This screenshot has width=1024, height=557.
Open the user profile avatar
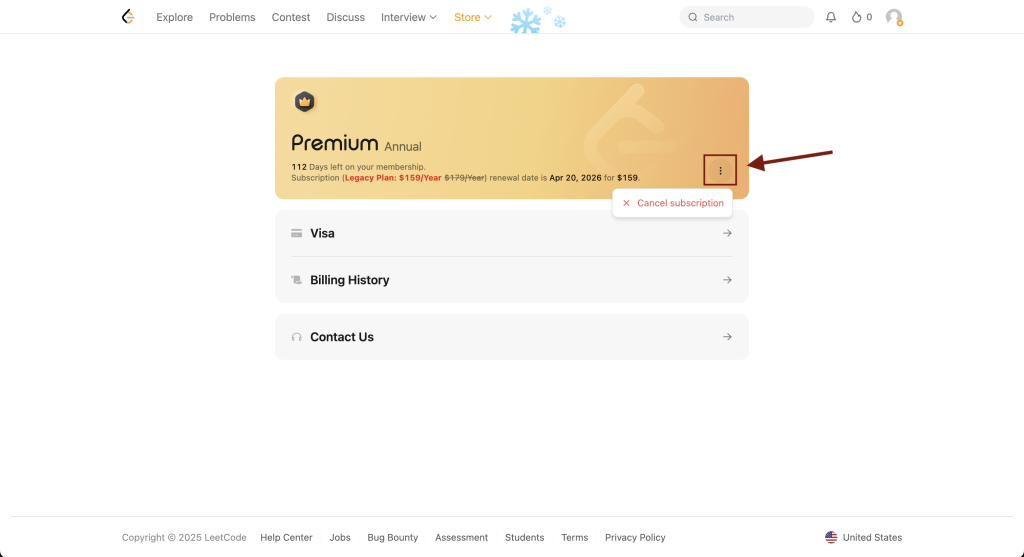894,17
